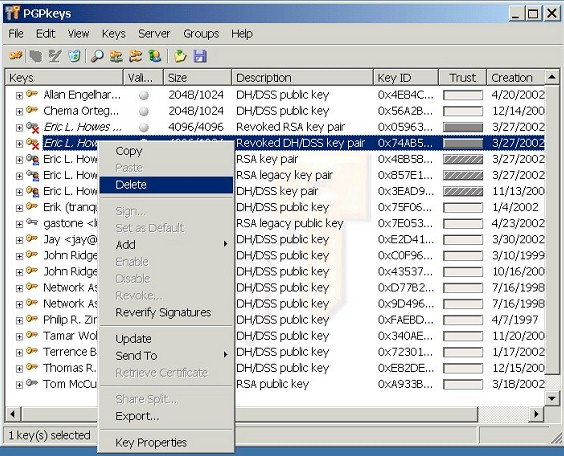This screenshot has height=456, width=564.
Task: Click the key icon beside Jay <jay@
Action: point(32,239)
